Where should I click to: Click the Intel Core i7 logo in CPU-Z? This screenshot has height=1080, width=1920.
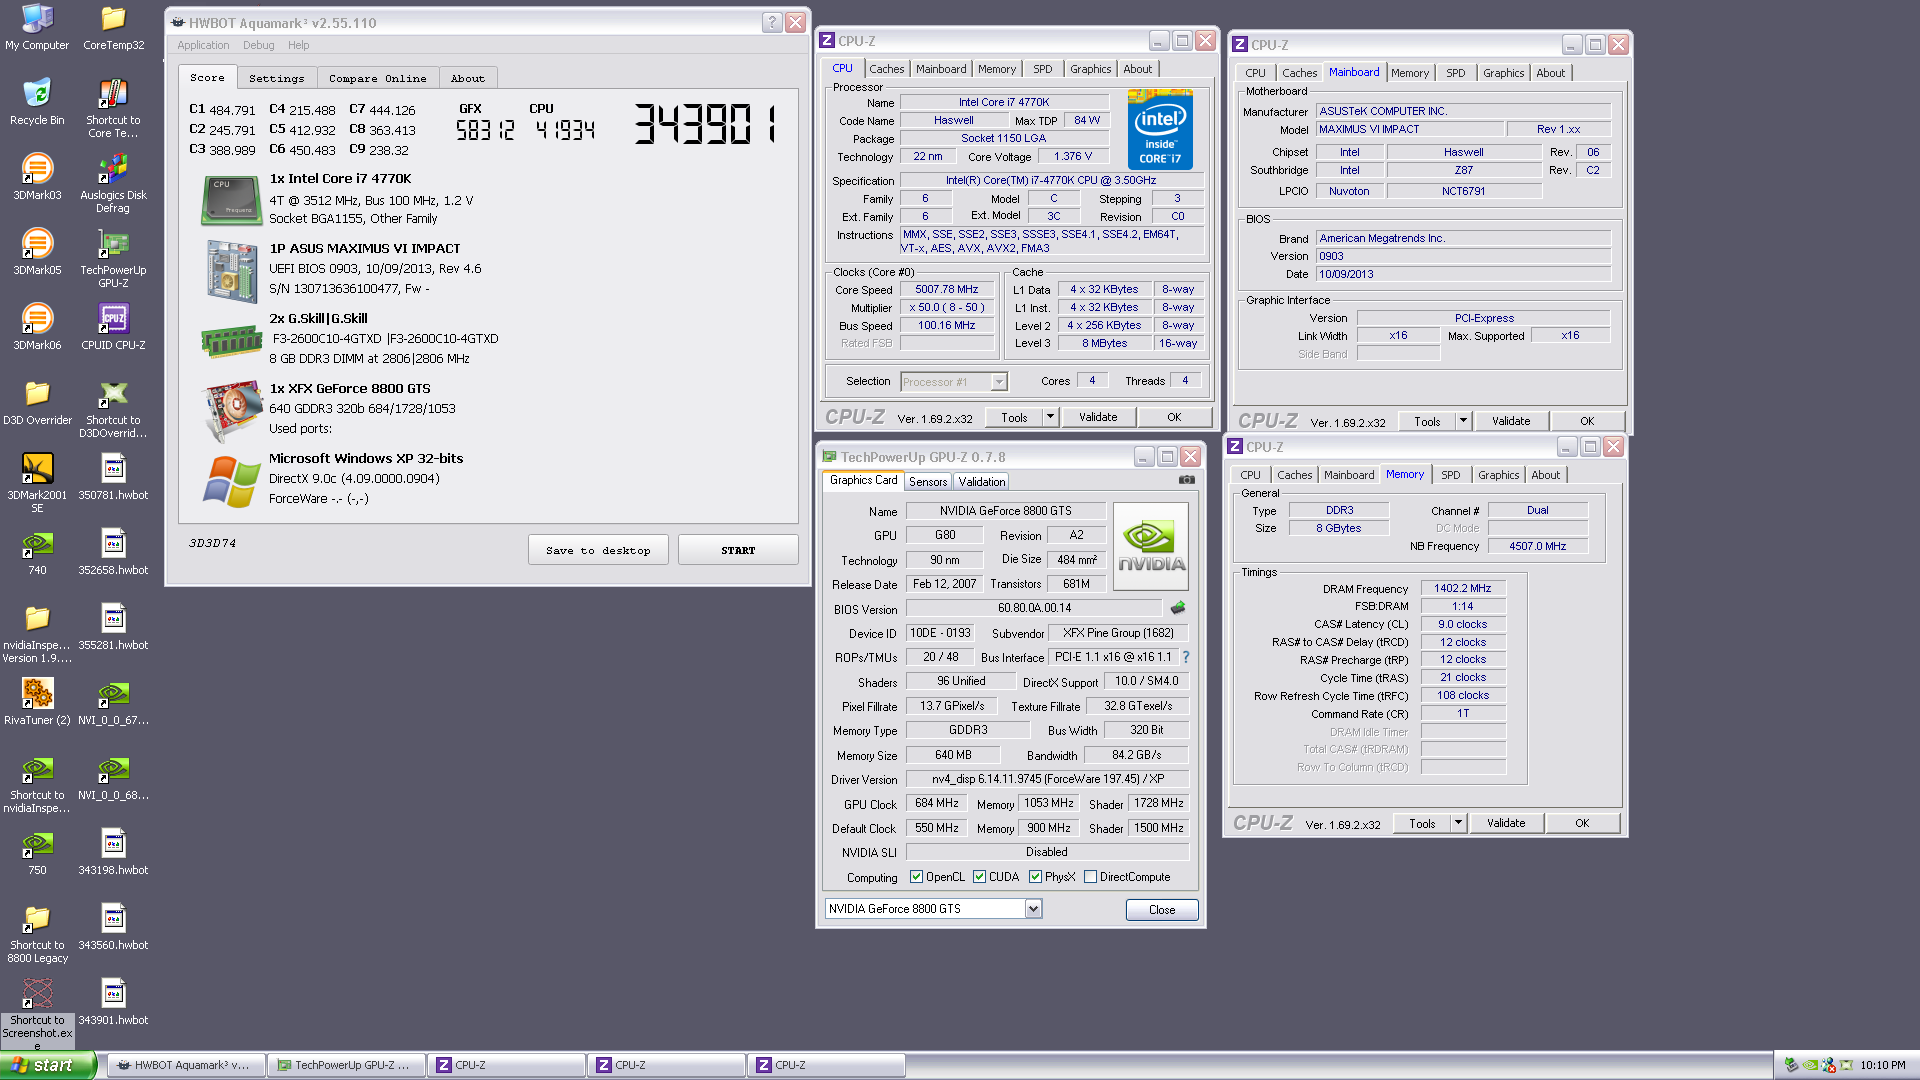tap(1160, 129)
